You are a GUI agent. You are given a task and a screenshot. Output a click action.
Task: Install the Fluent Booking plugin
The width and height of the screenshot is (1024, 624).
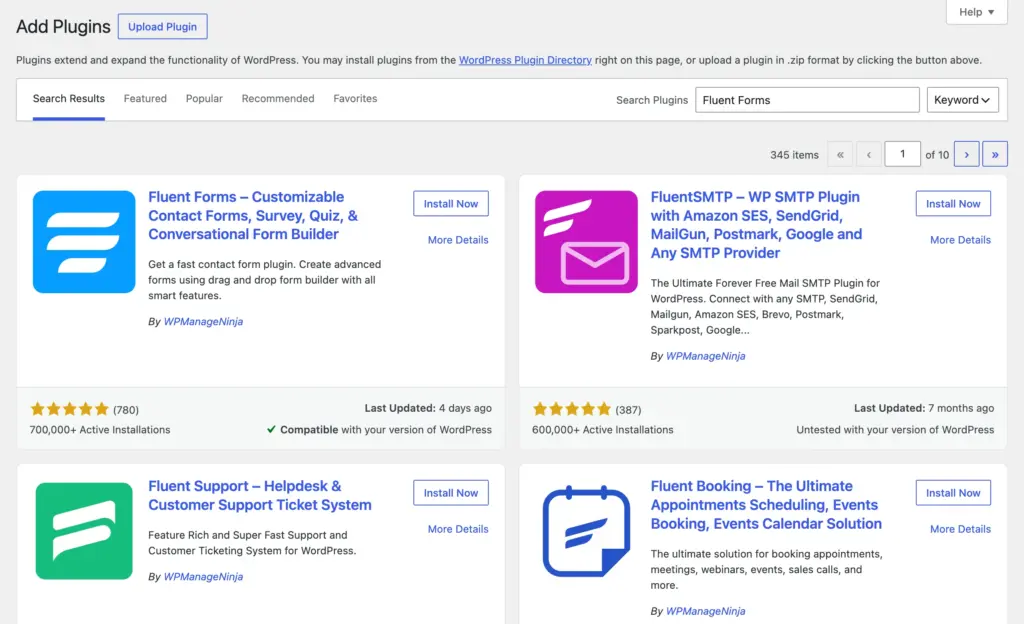click(953, 493)
